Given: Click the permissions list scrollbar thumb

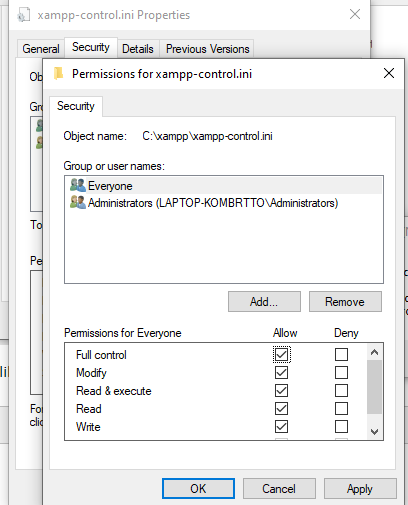Looking at the screenshot, I should (x=374, y=387).
